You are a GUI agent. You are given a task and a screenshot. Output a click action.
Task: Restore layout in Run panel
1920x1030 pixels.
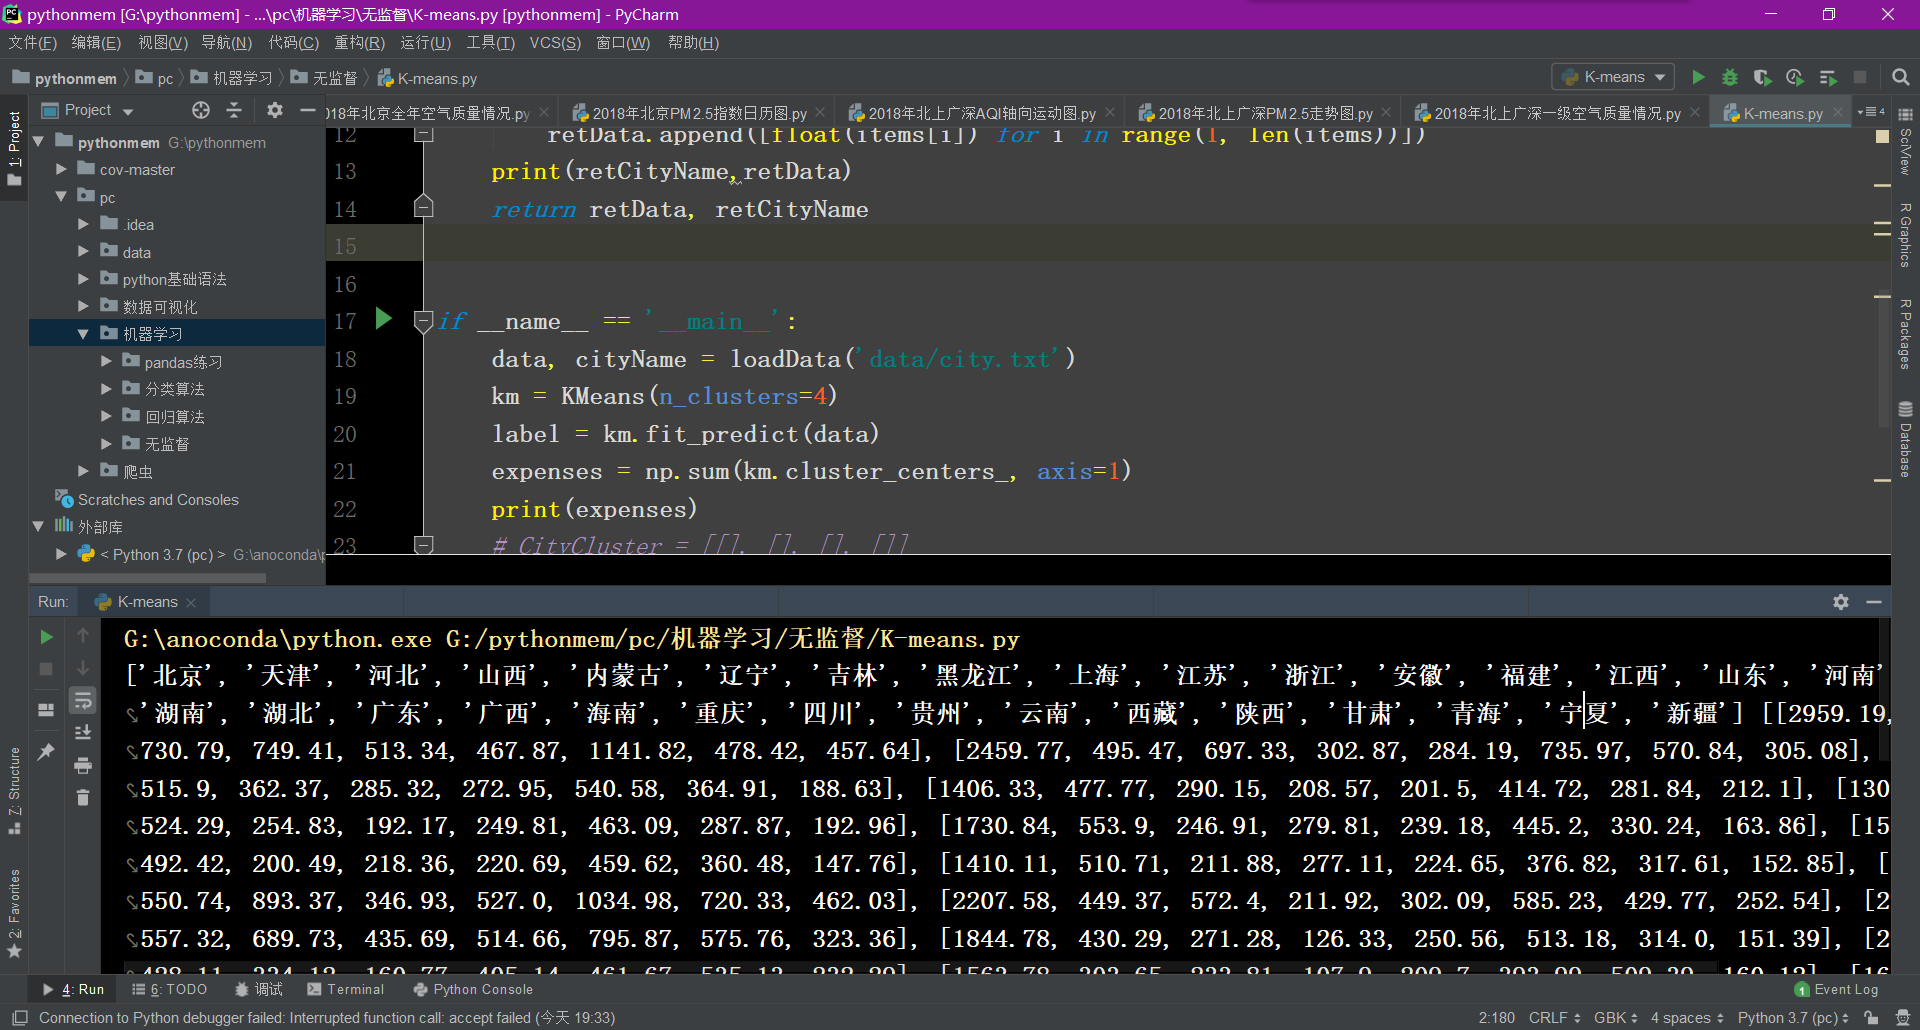pos(46,710)
